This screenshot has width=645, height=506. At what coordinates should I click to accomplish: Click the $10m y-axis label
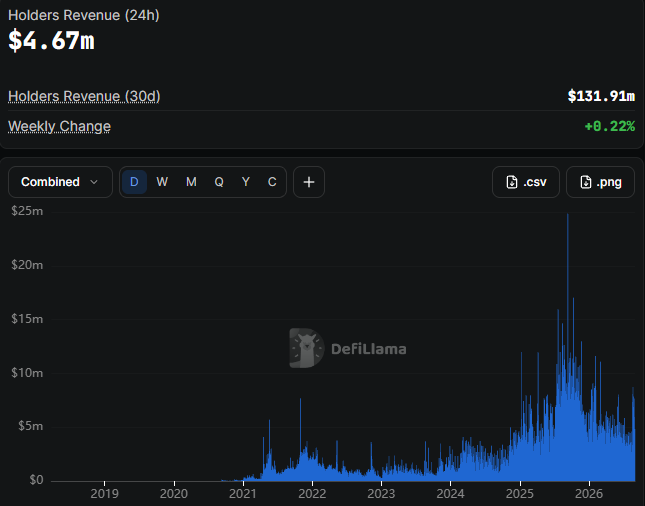pyautogui.click(x=27, y=373)
